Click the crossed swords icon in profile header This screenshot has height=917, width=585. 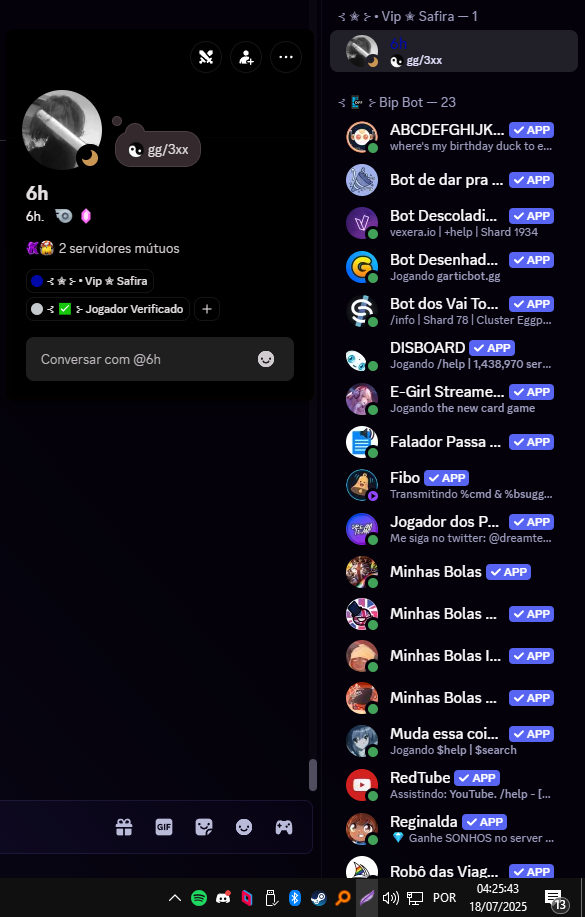[x=206, y=57]
